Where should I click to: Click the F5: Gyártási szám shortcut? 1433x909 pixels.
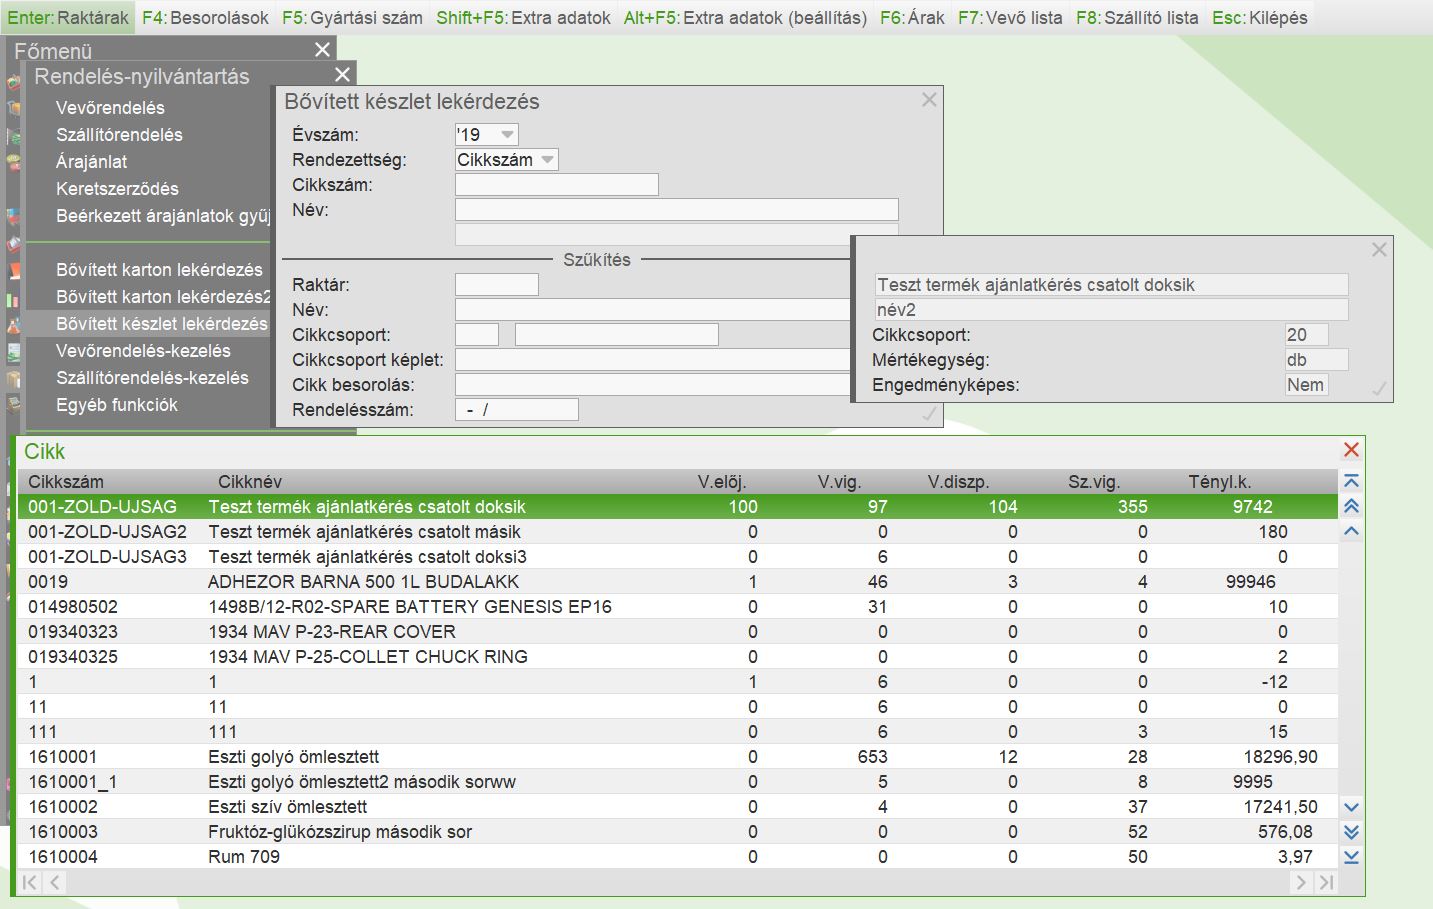352,18
